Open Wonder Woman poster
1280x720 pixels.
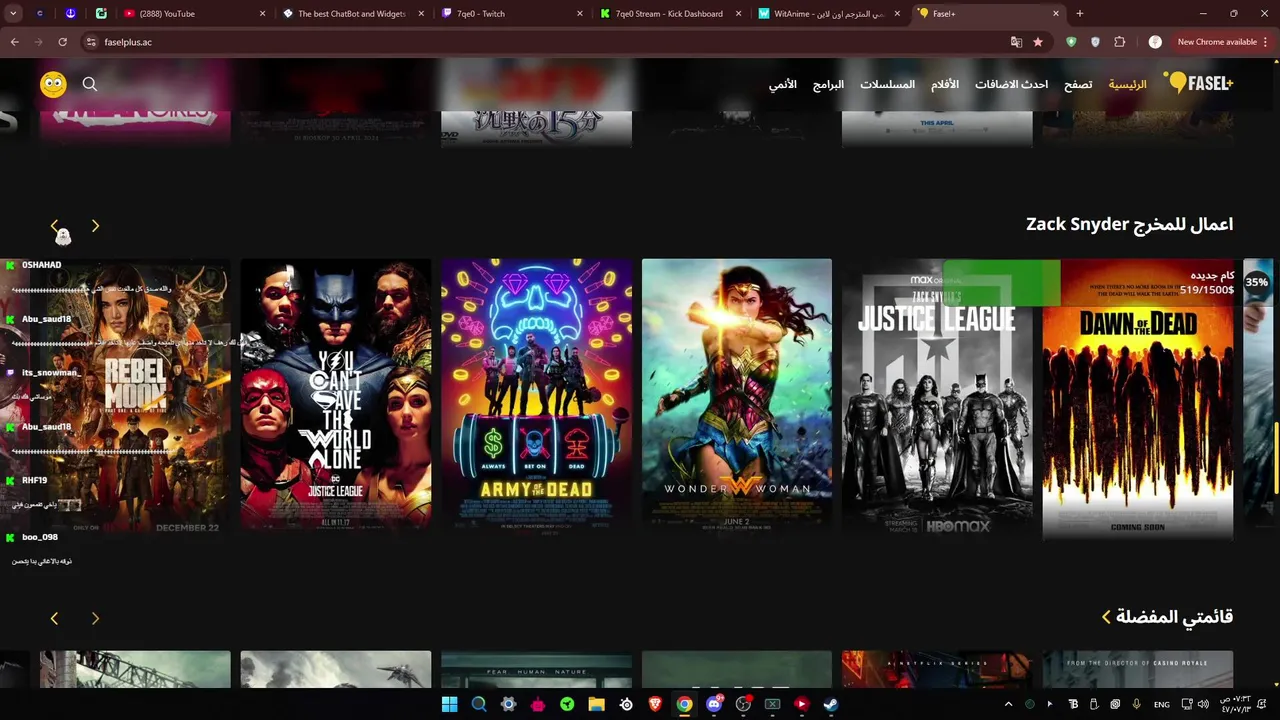coord(737,398)
